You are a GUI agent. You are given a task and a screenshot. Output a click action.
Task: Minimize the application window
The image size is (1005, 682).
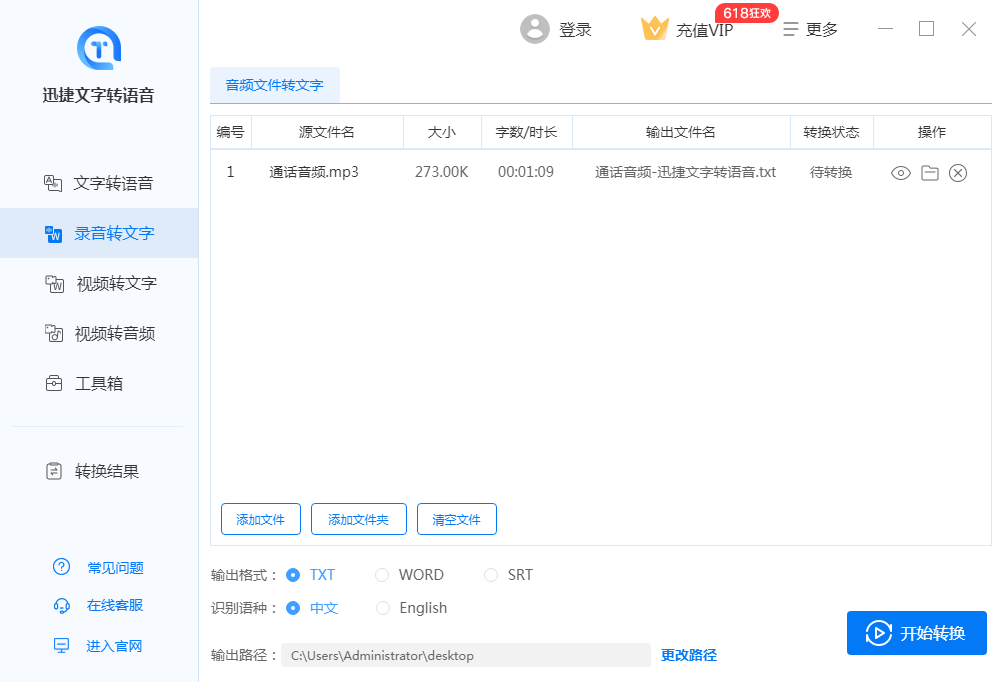[885, 29]
